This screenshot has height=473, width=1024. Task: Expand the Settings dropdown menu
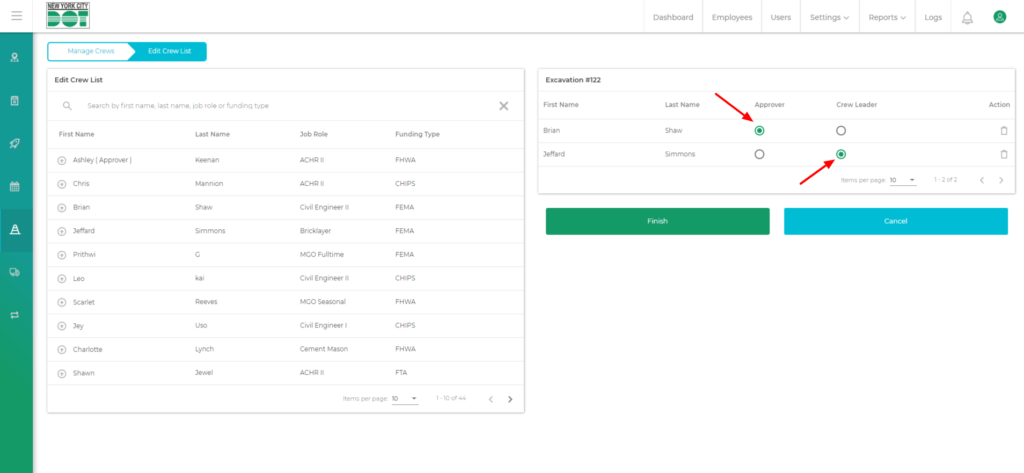(829, 17)
